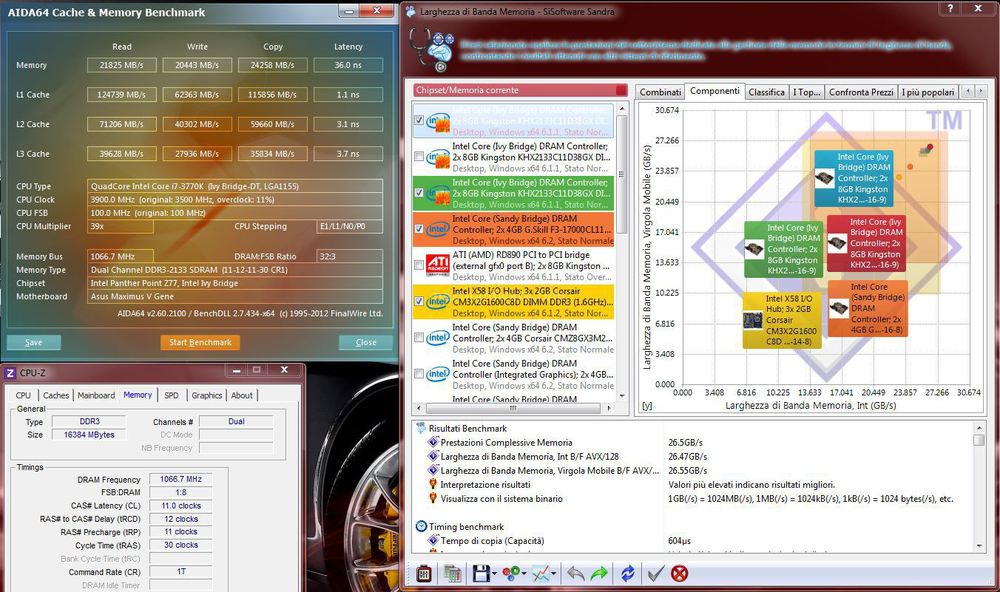Click results panel scrollbar down arrow
The height and width of the screenshot is (592, 1000).
coord(979,545)
